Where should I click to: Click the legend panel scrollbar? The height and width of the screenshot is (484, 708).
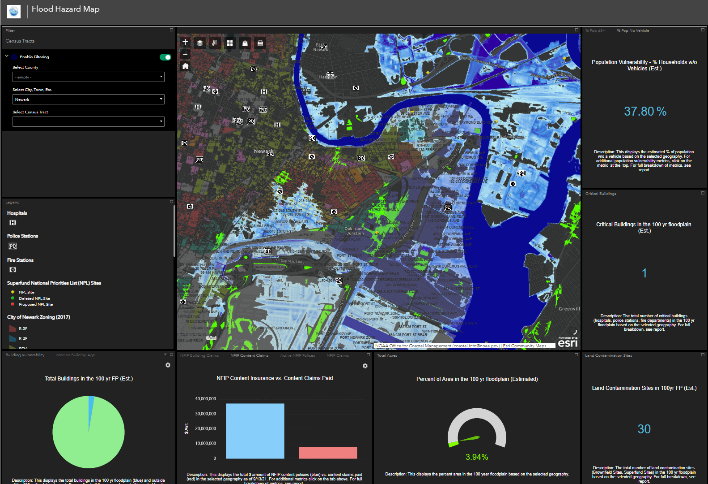[x=173, y=228]
